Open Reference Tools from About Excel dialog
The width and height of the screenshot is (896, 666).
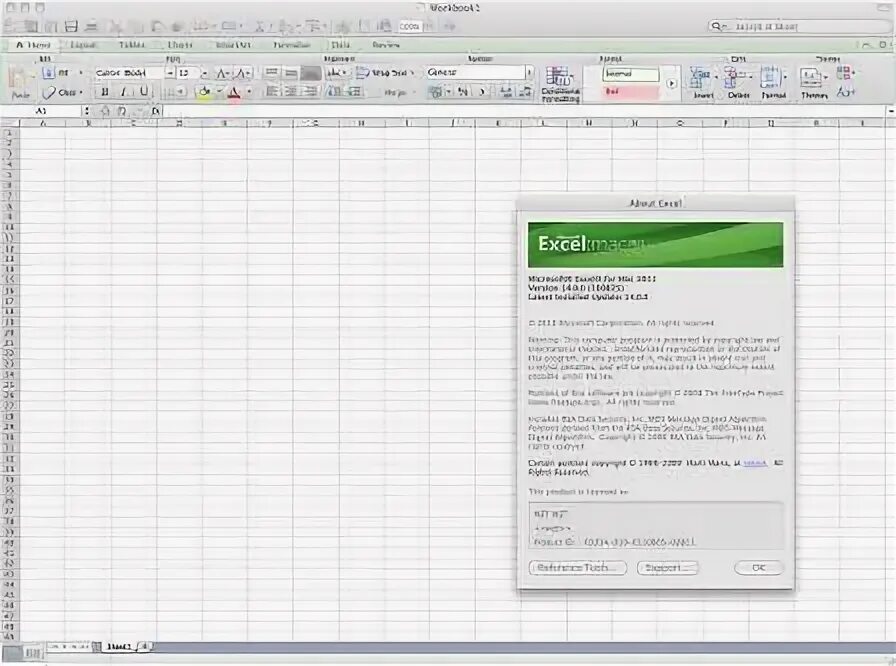click(578, 567)
